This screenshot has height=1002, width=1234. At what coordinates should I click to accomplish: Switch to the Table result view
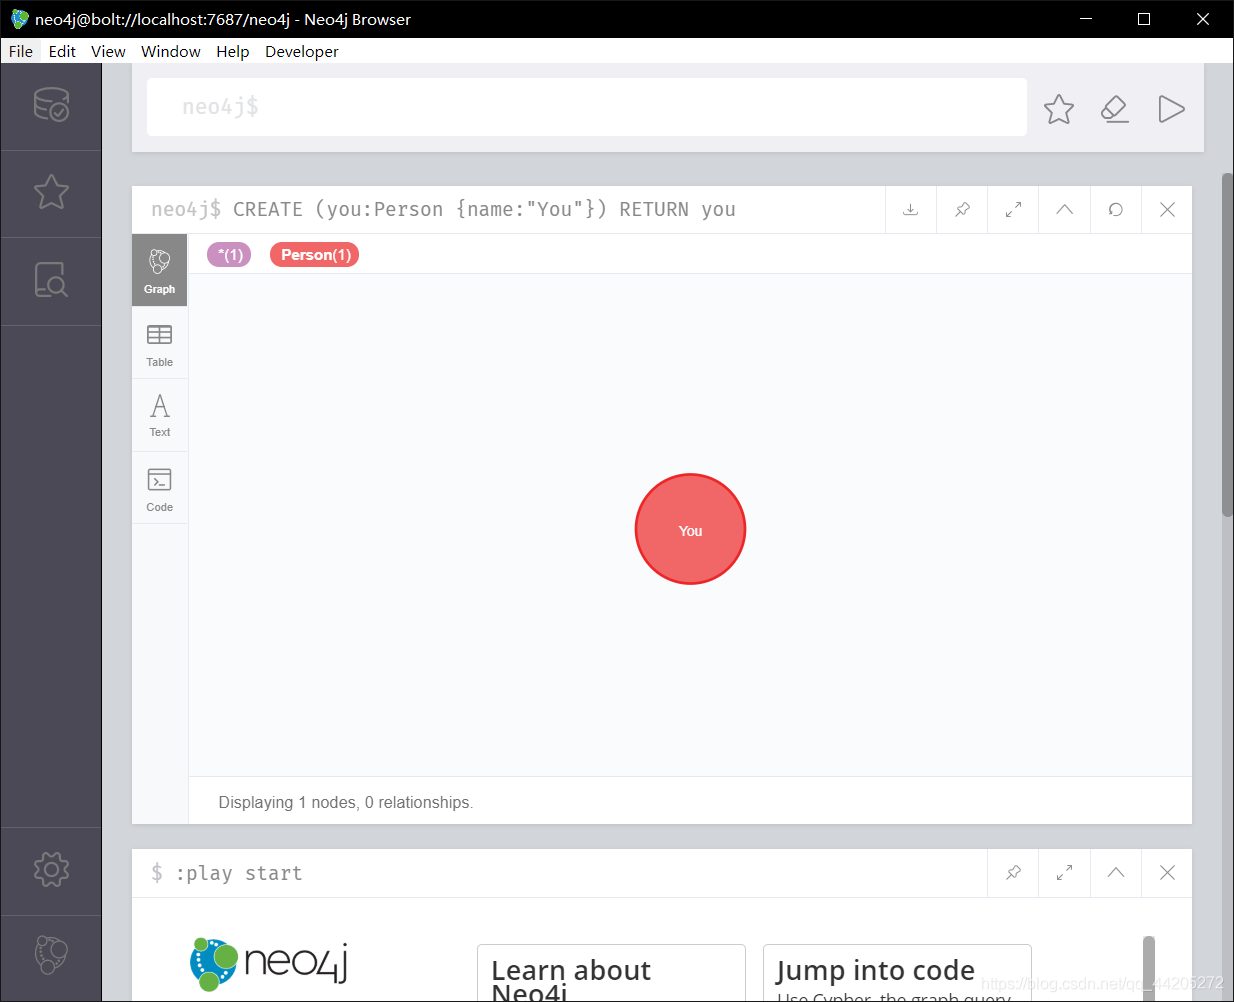[x=159, y=343]
